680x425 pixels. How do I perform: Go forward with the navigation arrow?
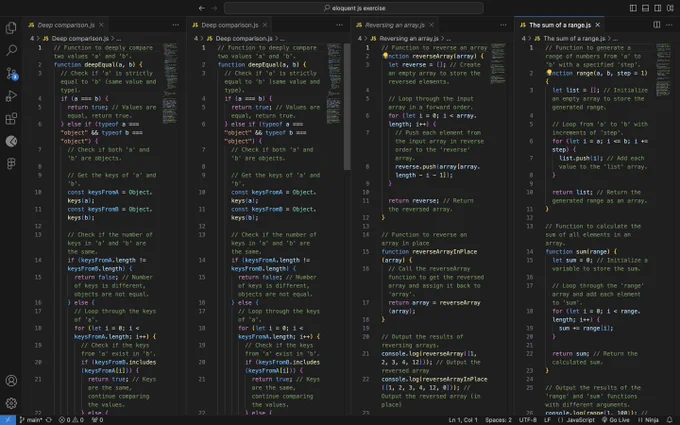(x=214, y=8)
